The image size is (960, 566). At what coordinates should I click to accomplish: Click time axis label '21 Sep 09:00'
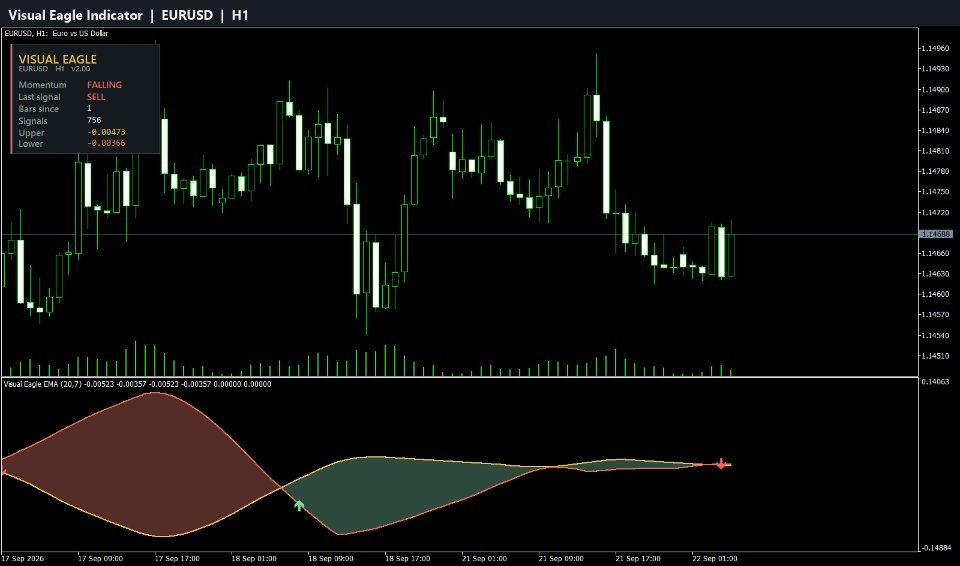pyautogui.click(x=561, y=559)
